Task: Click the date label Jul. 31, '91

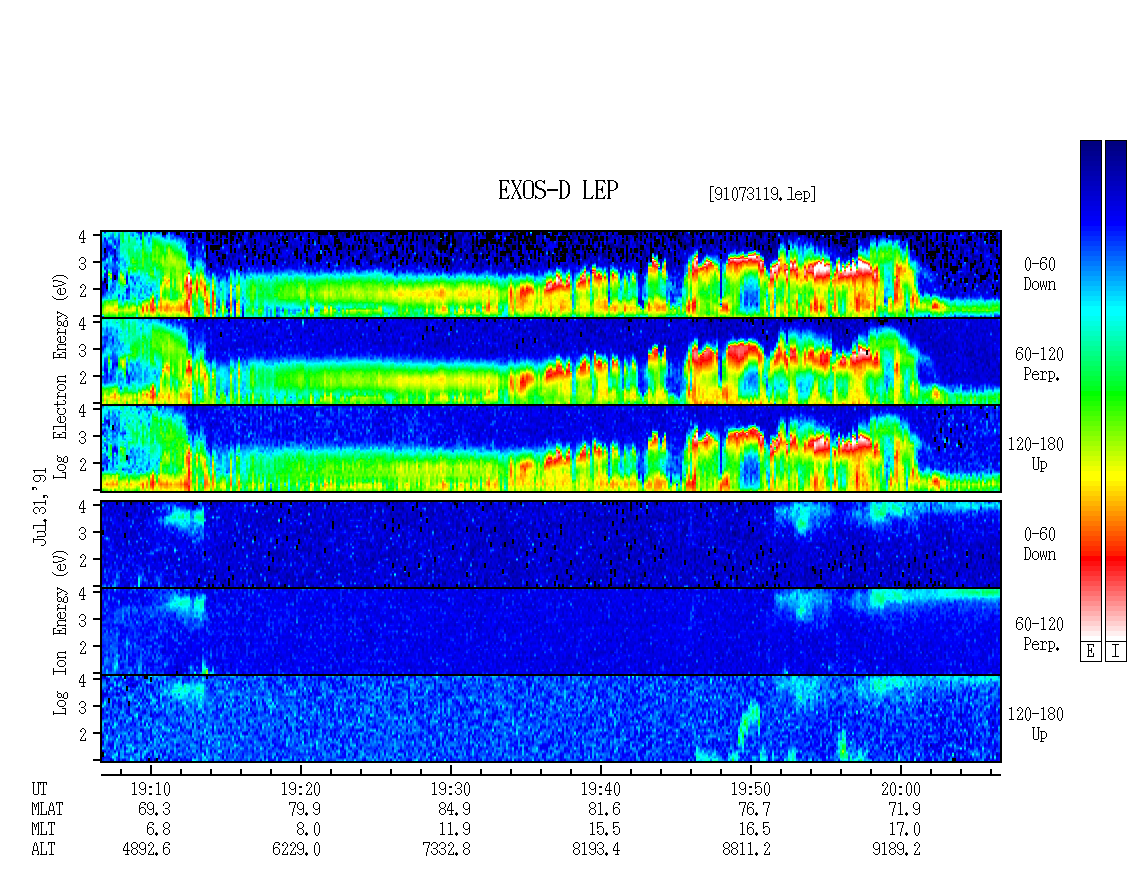Action: tap(40, 507)
